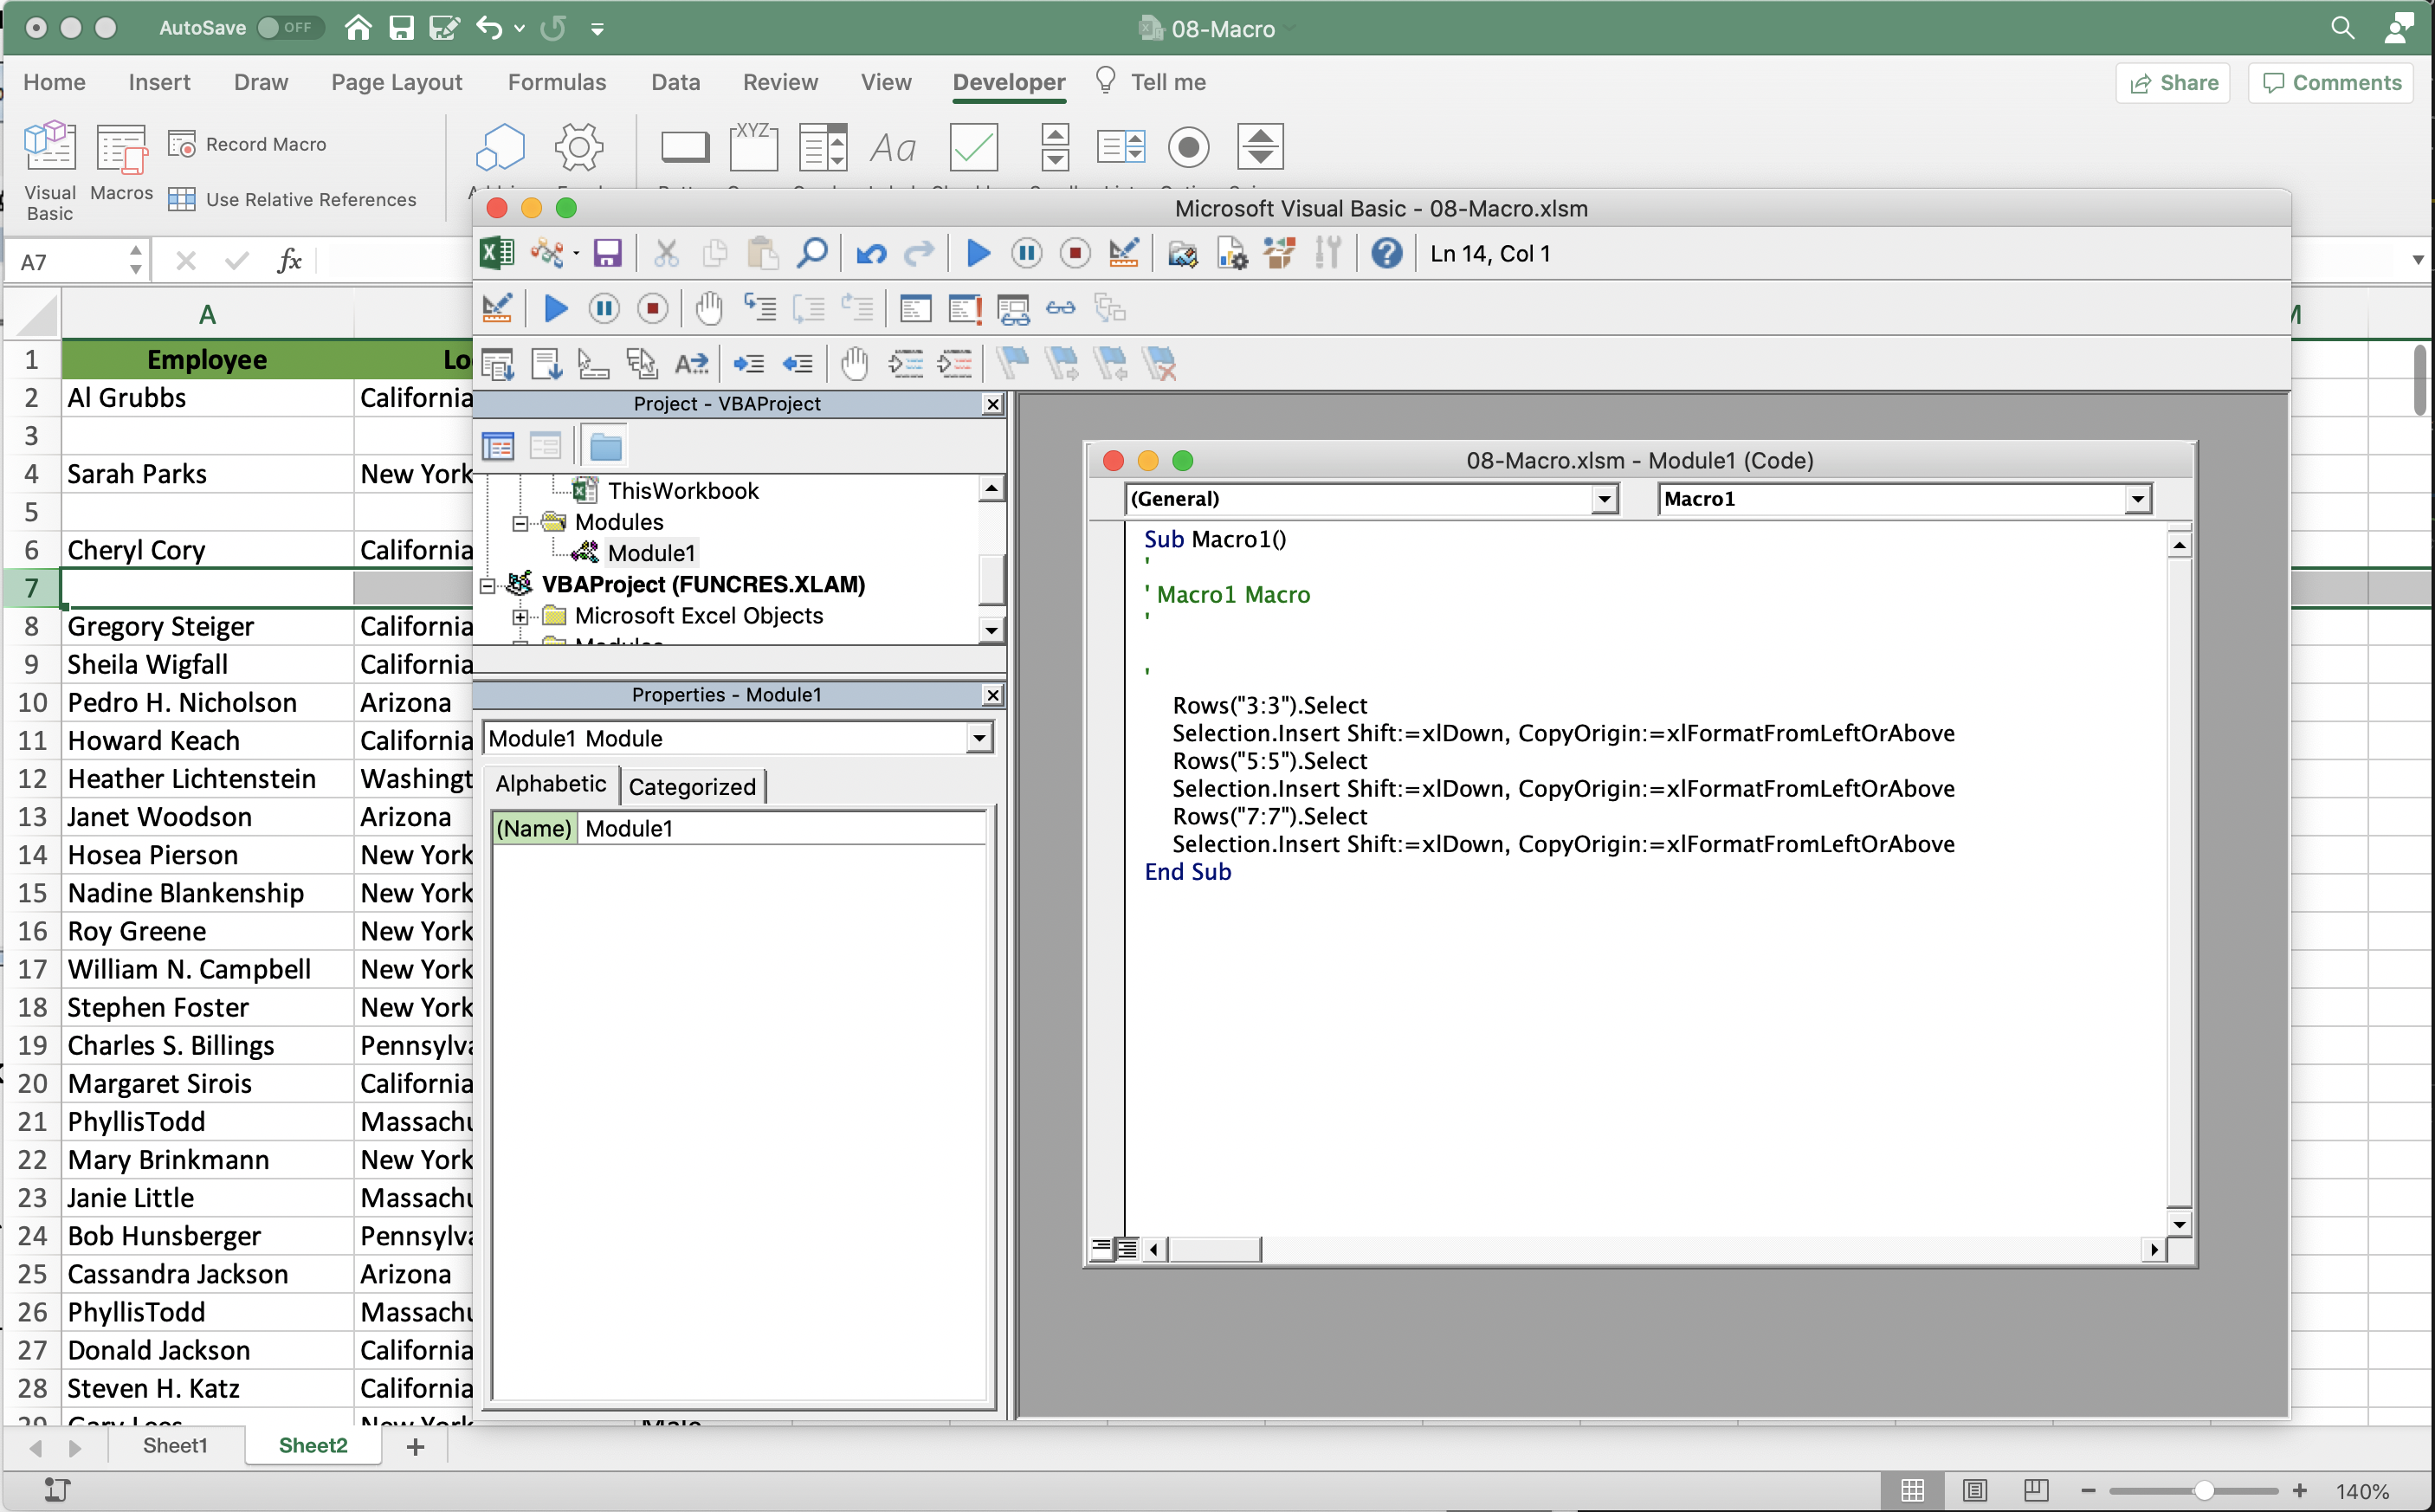Switch to the Alphabetic properties tab

[551, 784]
